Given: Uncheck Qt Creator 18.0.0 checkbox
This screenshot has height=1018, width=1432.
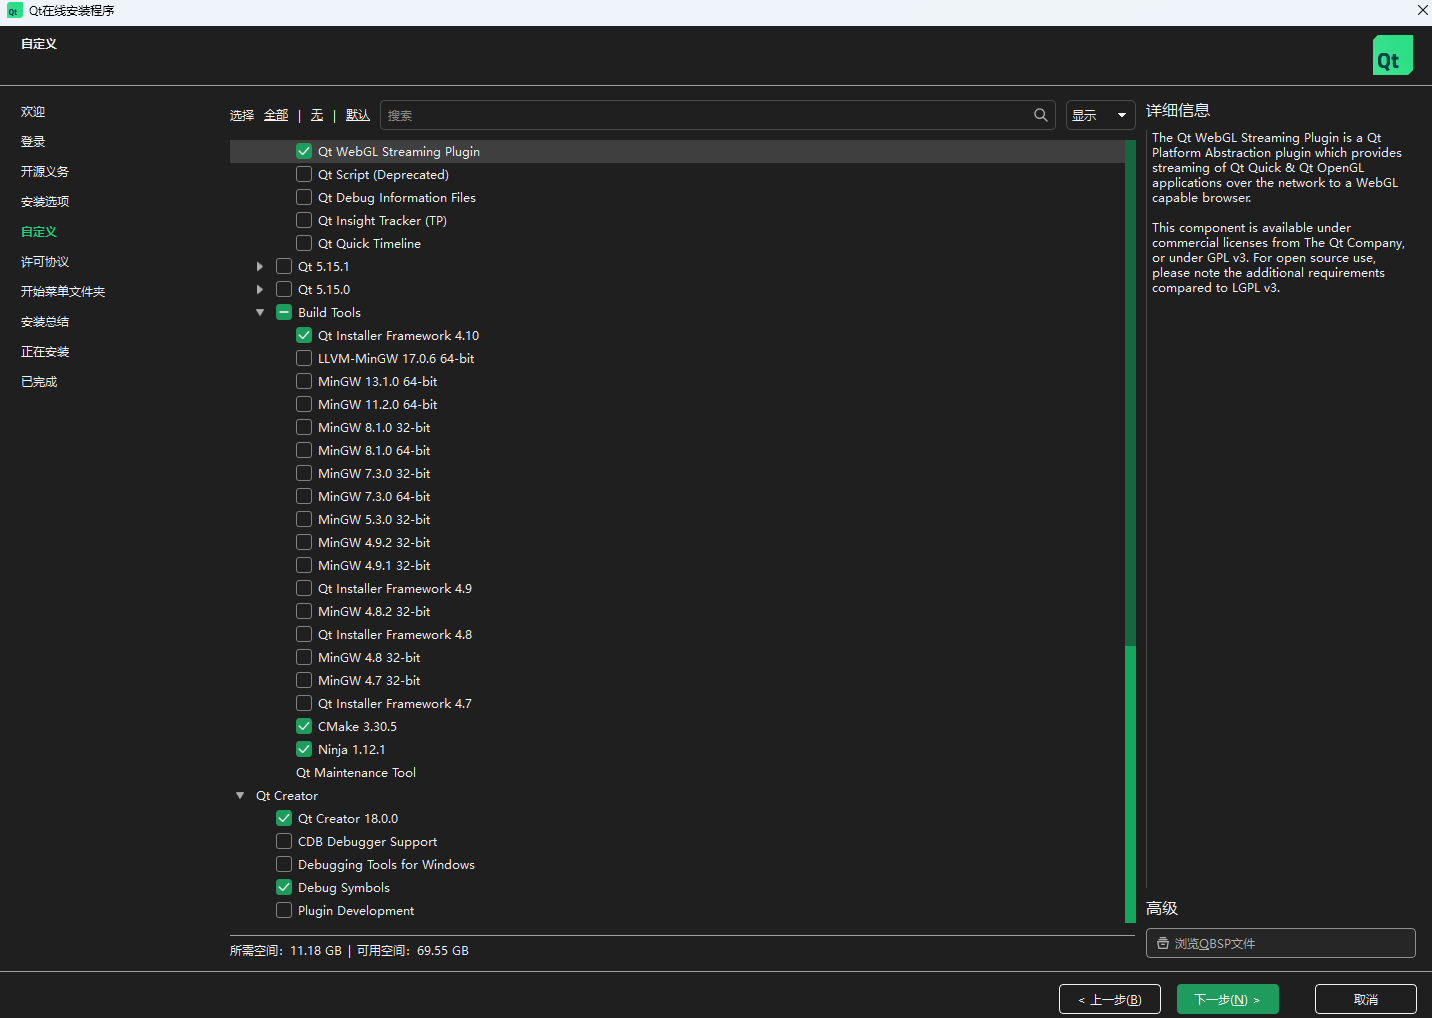Looking at the screenshot, I should coord(284,818).
